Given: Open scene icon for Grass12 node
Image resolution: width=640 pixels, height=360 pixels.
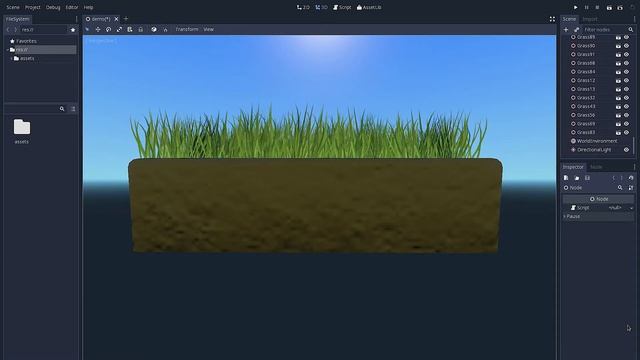Looking at the screenshot, I should point(618,80).
